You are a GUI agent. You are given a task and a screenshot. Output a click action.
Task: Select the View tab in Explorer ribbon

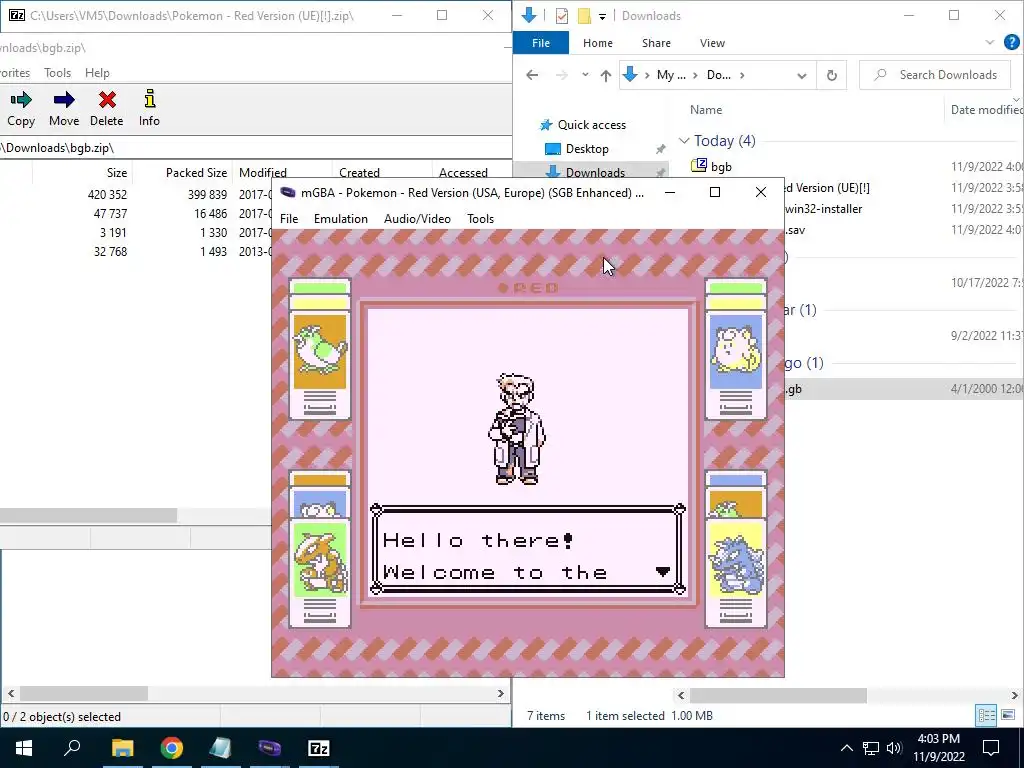tap(712, 43)
